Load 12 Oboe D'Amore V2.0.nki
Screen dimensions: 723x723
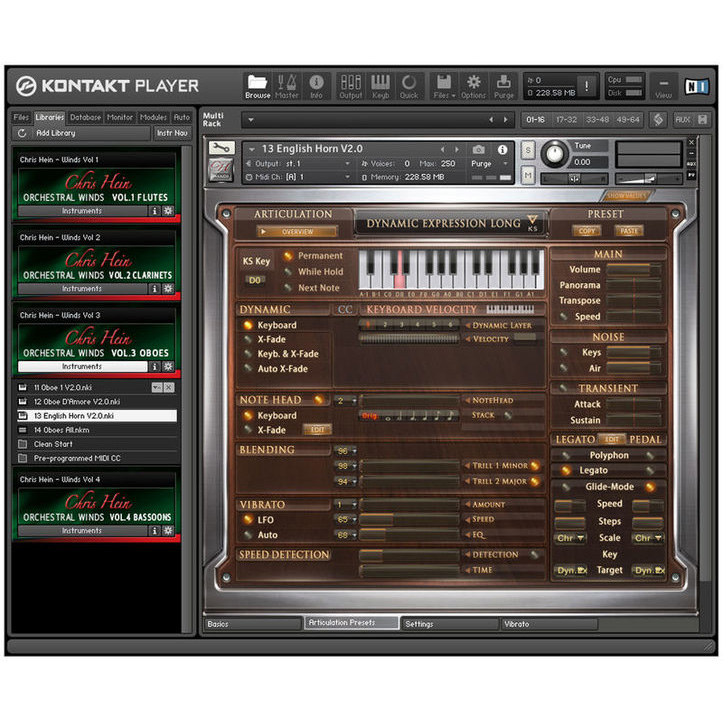(x=97, y=402)
